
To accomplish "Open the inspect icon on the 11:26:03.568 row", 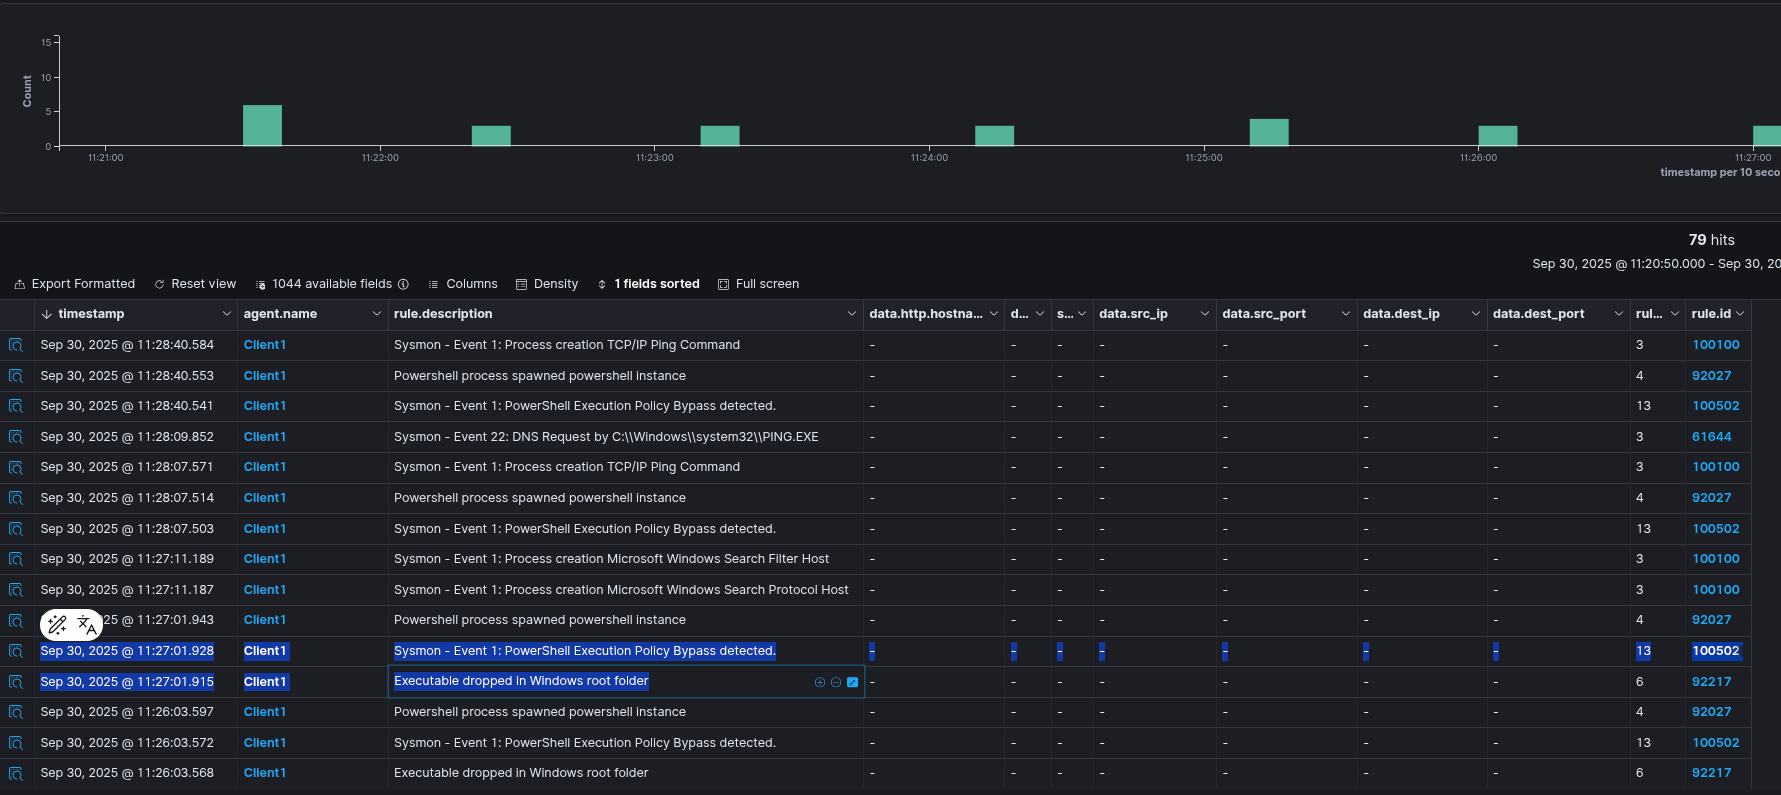I will pos(16,773).
